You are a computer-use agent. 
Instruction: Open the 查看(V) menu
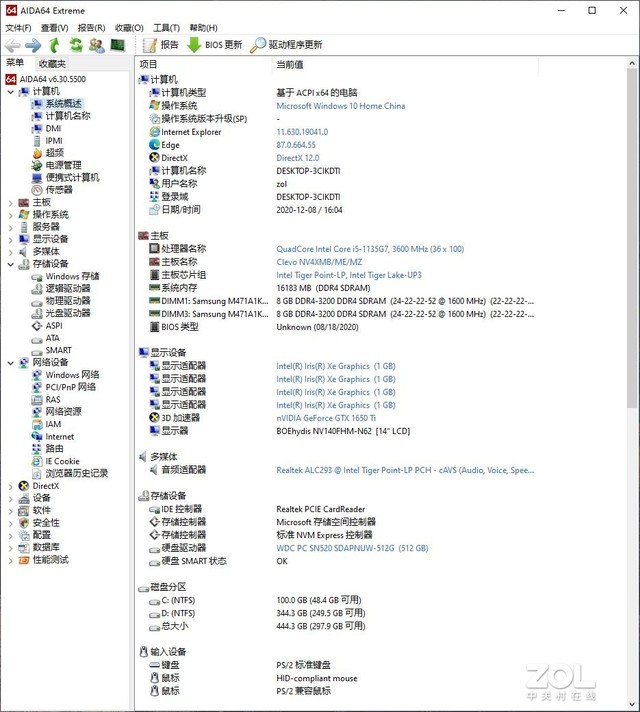55,28
